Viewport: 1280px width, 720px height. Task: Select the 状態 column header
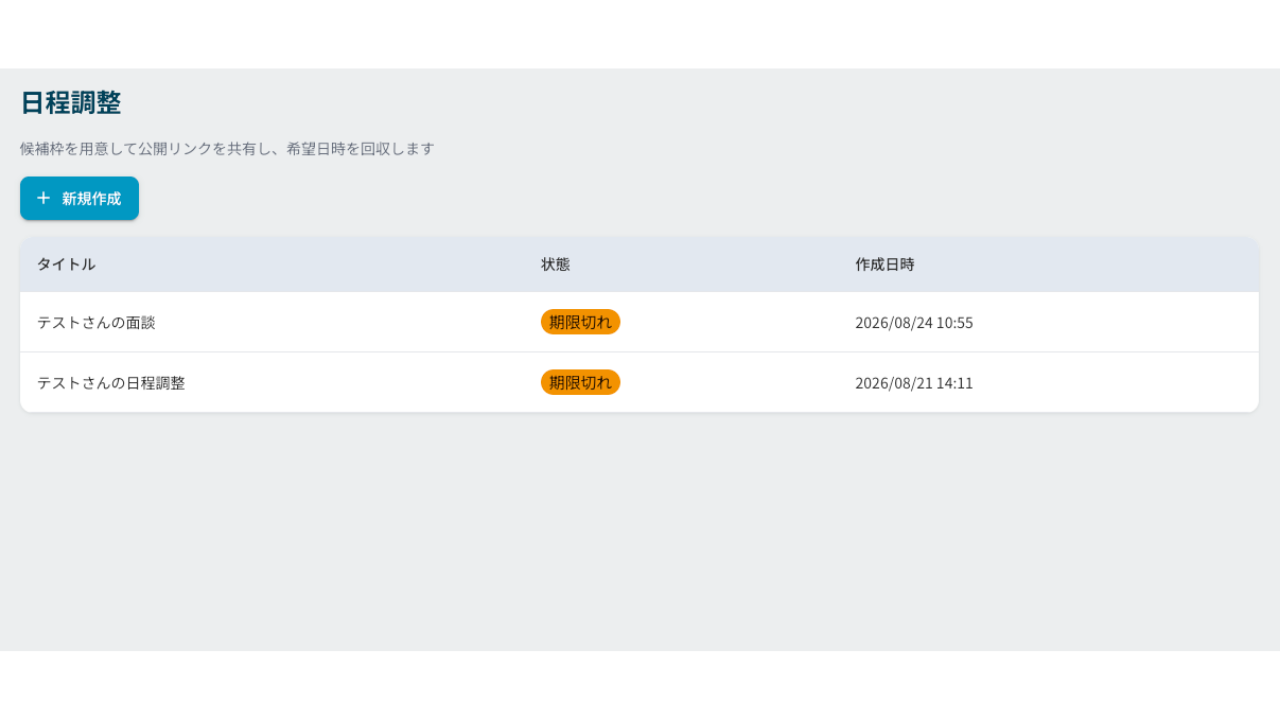coord(555,264)
